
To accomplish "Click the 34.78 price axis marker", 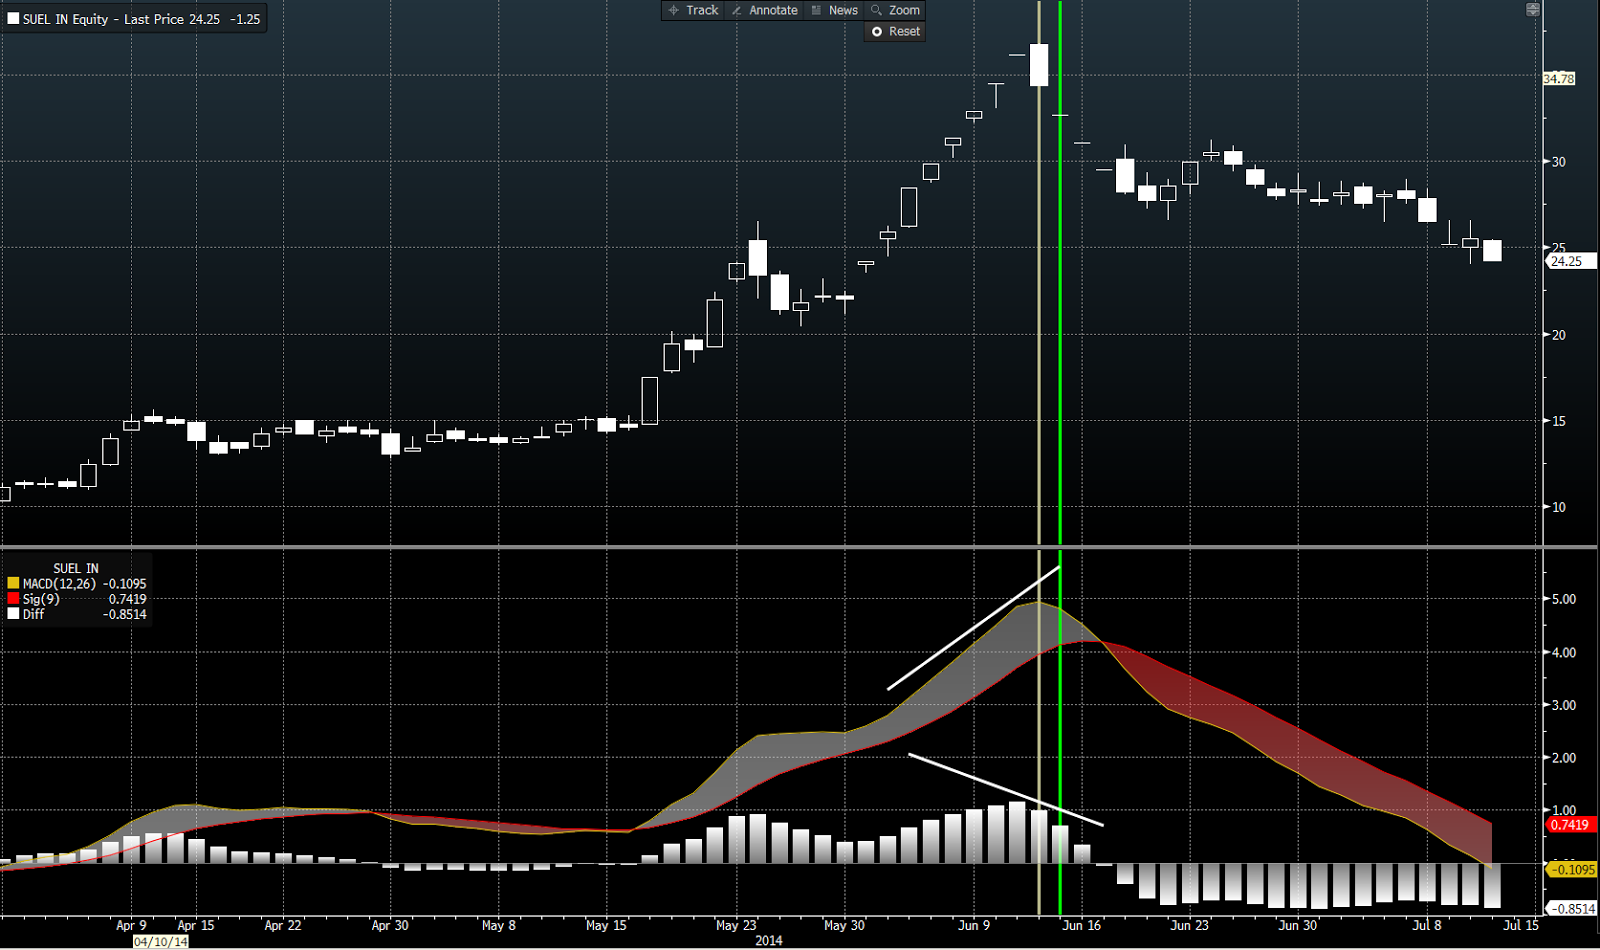I will (1559, 79).
